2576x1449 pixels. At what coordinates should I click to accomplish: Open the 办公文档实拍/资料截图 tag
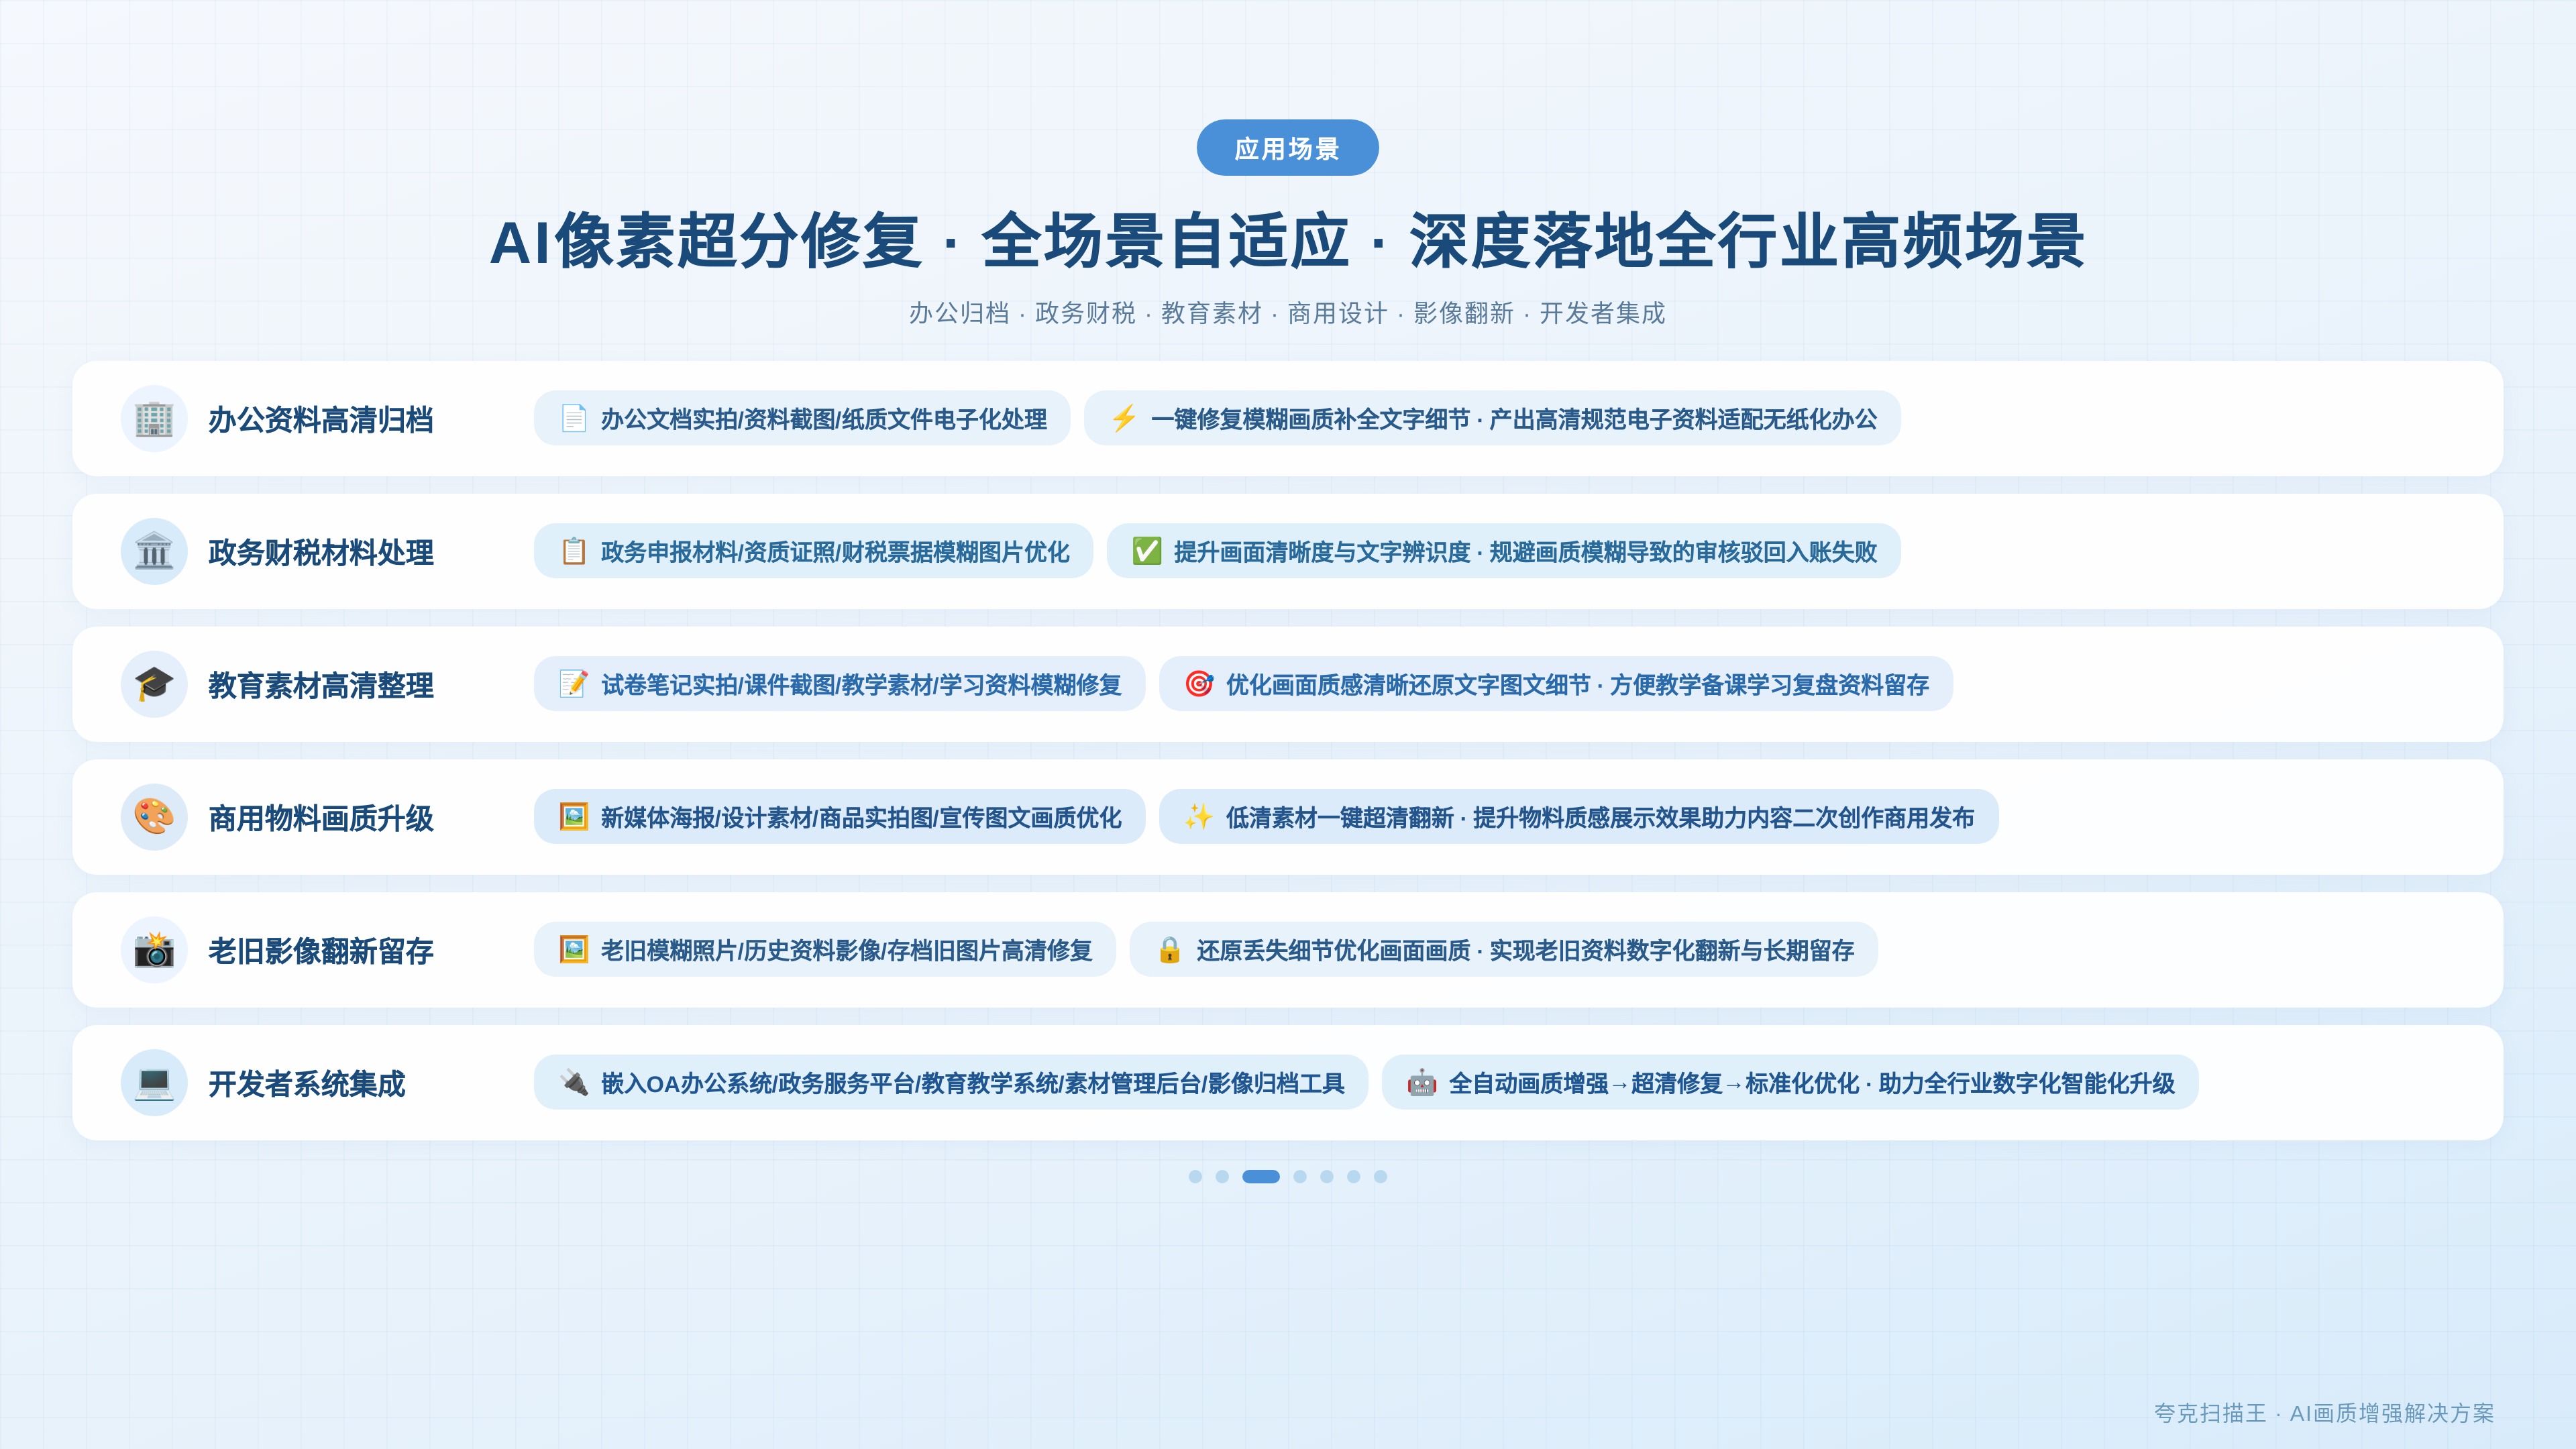click(x=802, y=418)
